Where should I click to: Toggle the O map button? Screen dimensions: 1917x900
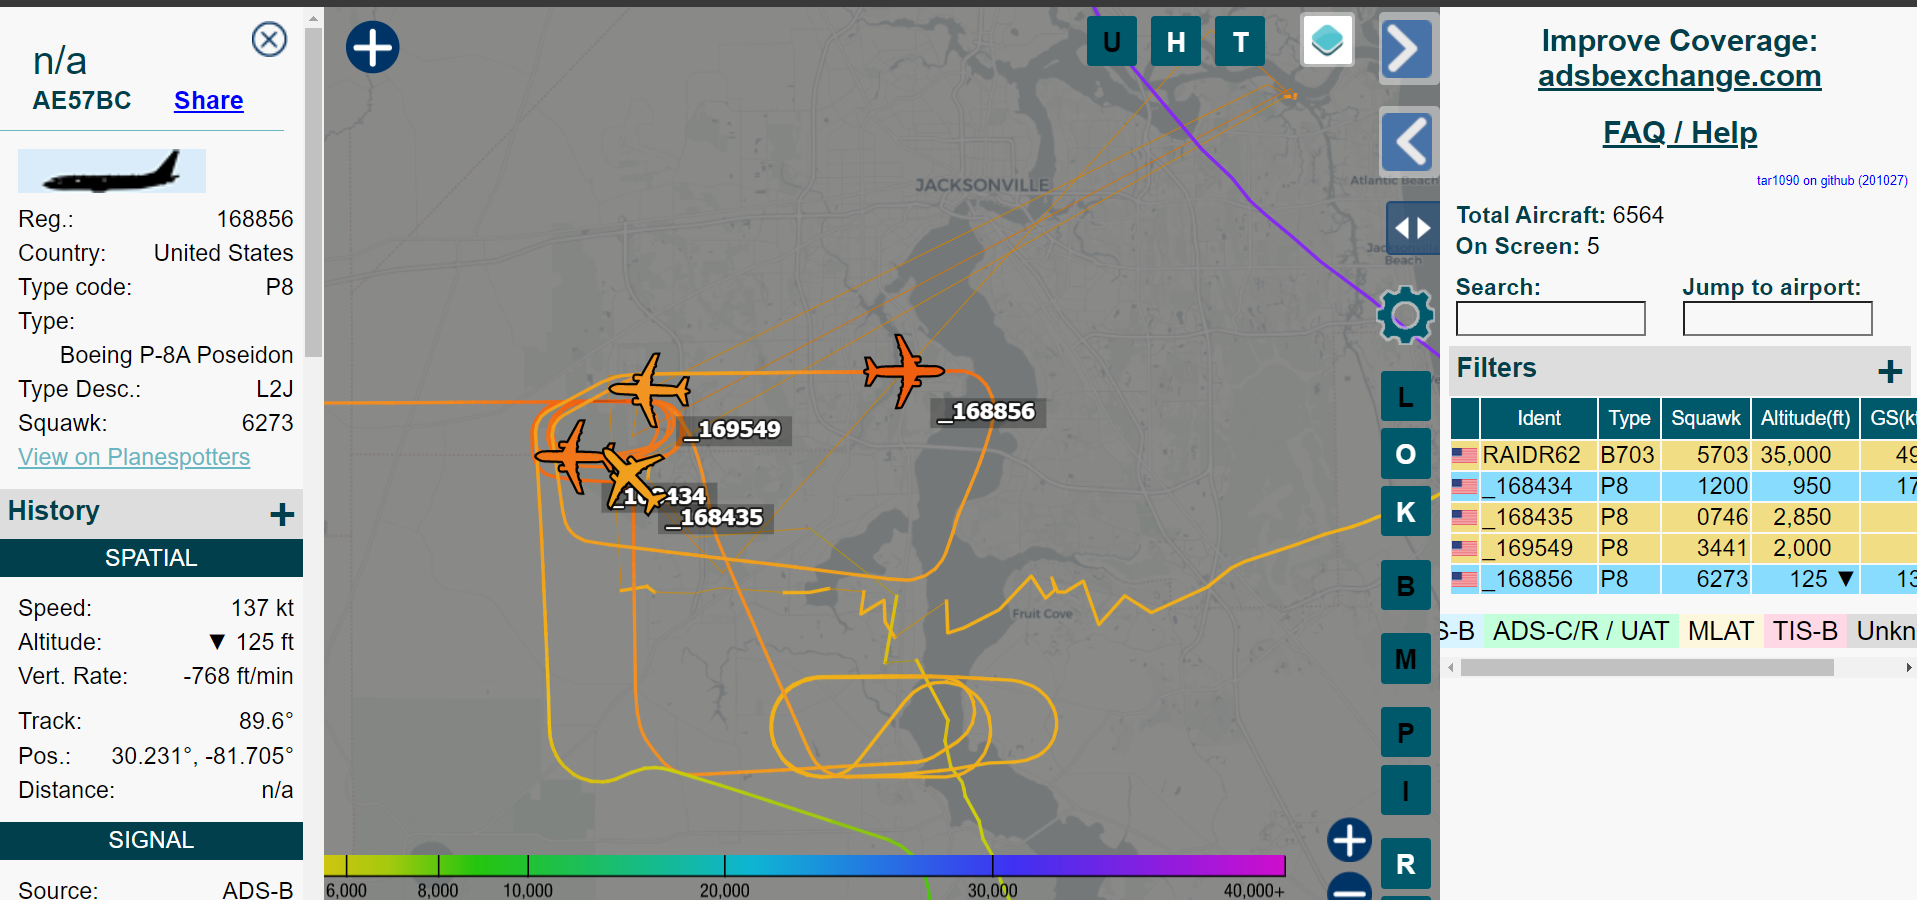1405,454
